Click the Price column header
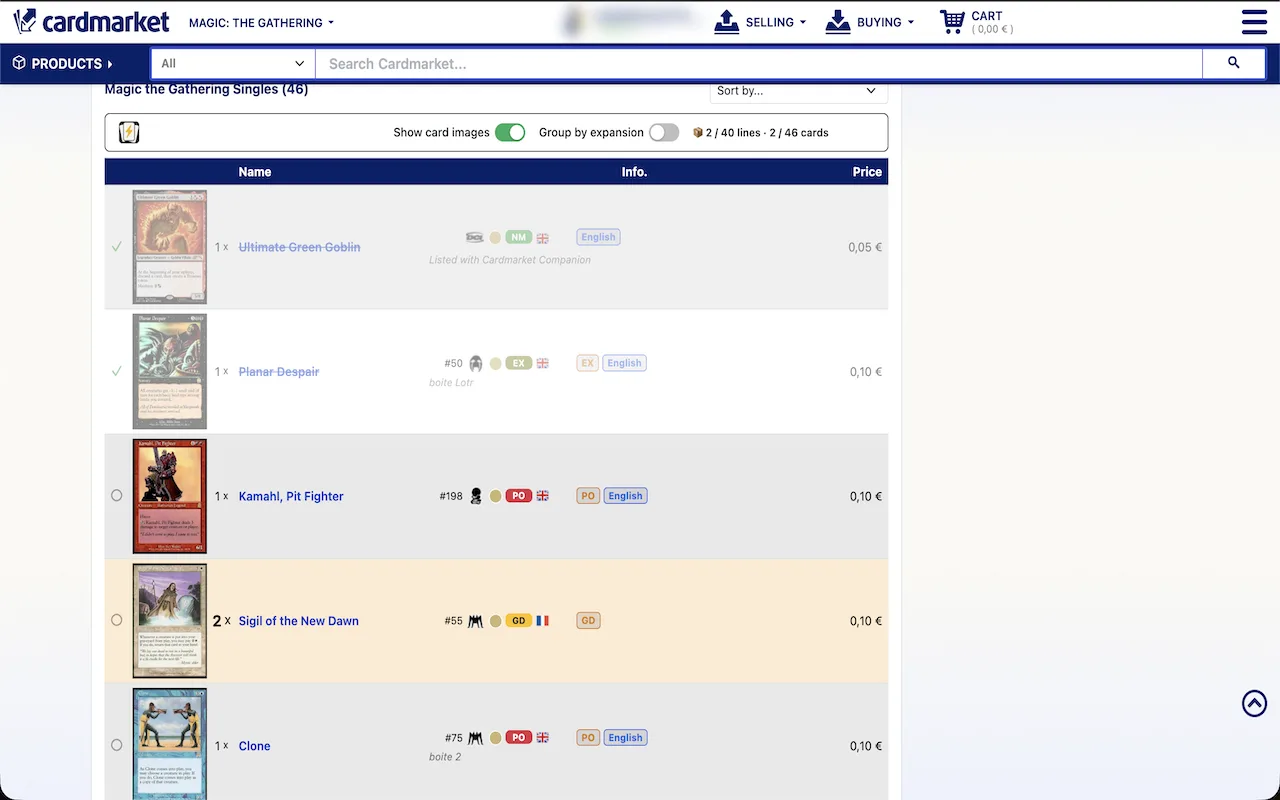Screen dimensions: 1280x800 coord(867,172)
